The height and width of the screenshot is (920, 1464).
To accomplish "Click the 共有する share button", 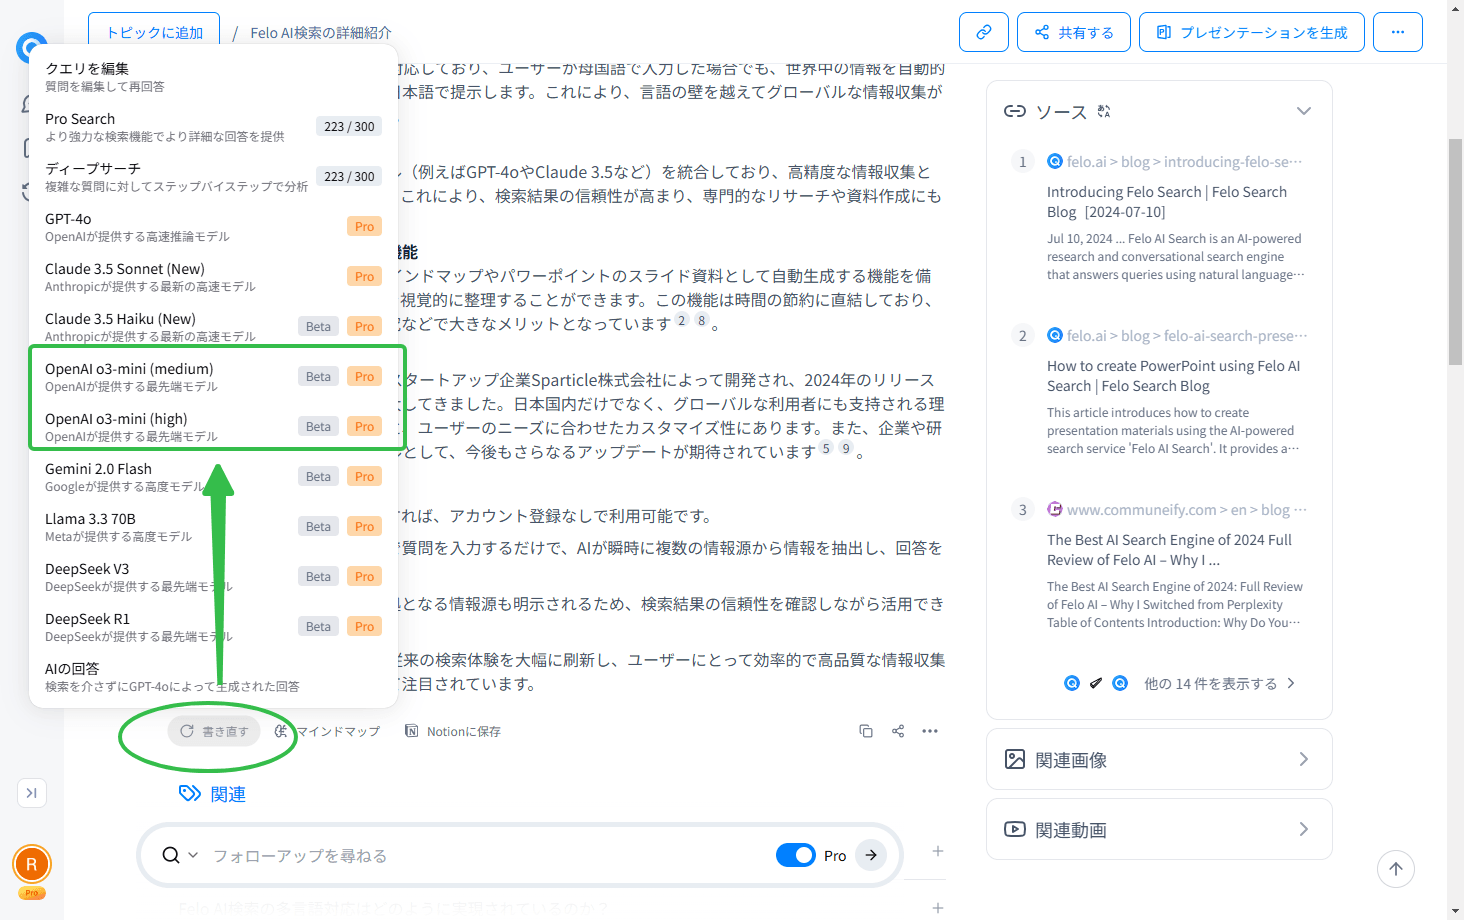I will tap(1074, 32).
